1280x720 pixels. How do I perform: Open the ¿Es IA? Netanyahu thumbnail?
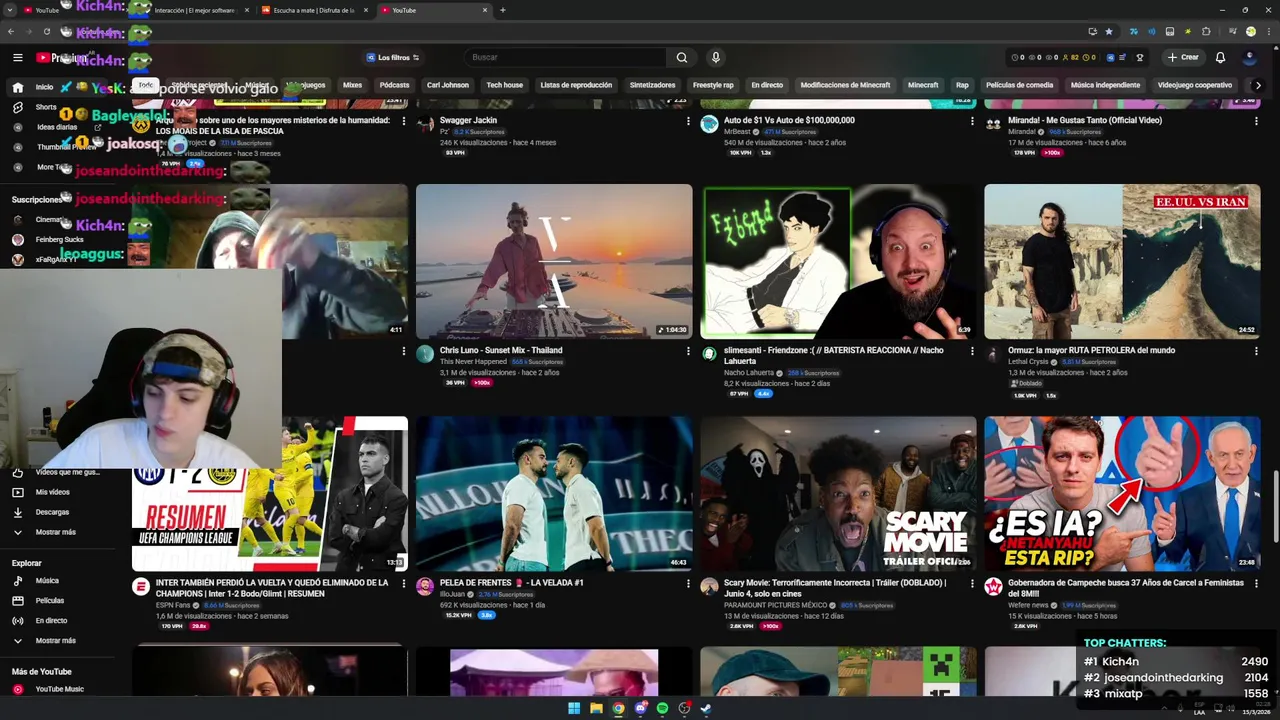1122,494
